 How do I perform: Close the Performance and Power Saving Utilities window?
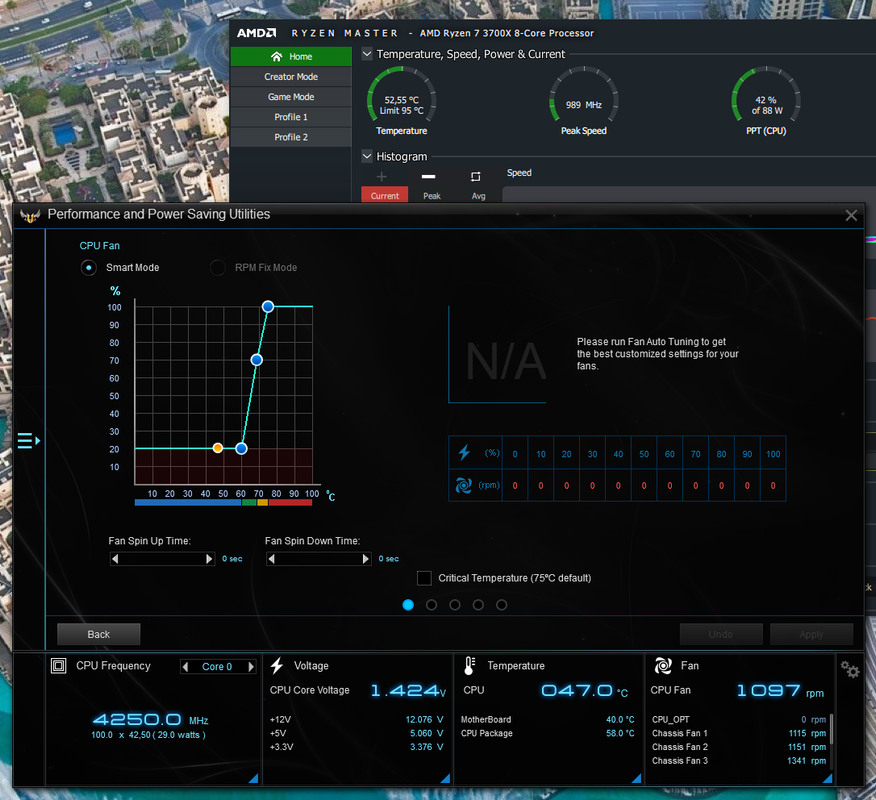pos(851,216)
